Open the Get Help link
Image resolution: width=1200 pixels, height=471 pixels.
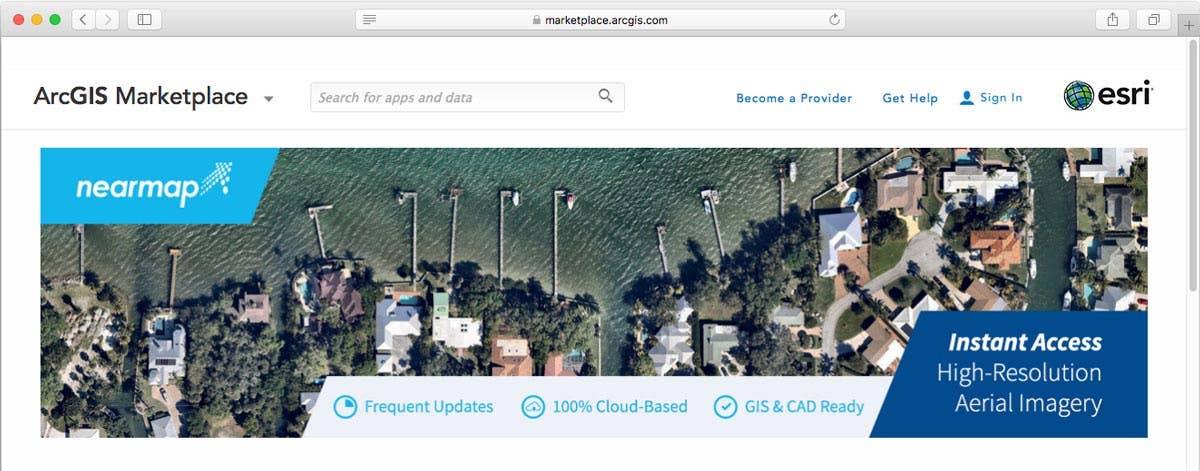pos(910,98)
